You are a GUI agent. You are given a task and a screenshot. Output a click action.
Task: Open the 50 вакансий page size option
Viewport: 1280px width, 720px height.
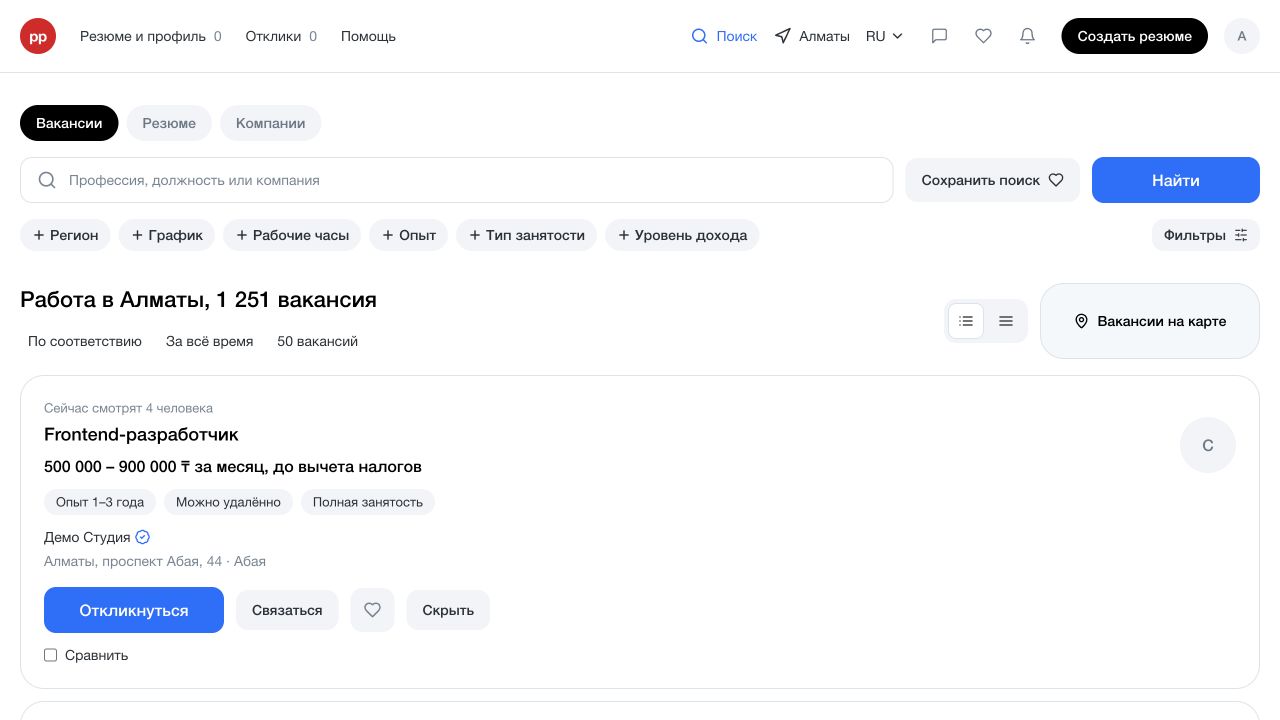tap(317, 341)
